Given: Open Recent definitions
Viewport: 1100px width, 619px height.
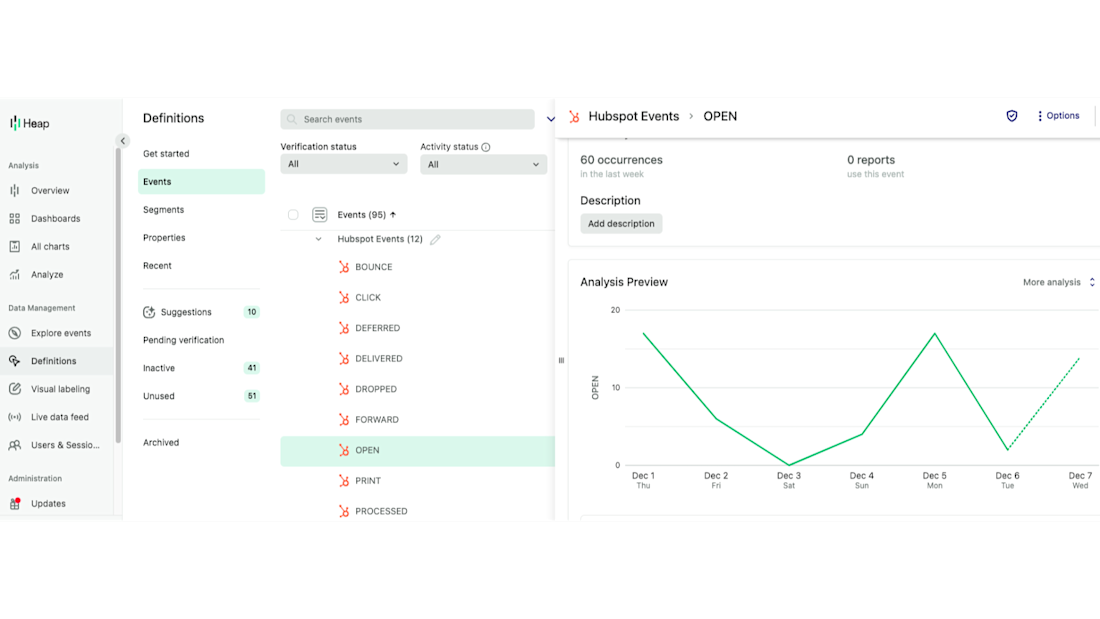Looking at the screenshot, I should pyautogui.click(x=157, y=266).
